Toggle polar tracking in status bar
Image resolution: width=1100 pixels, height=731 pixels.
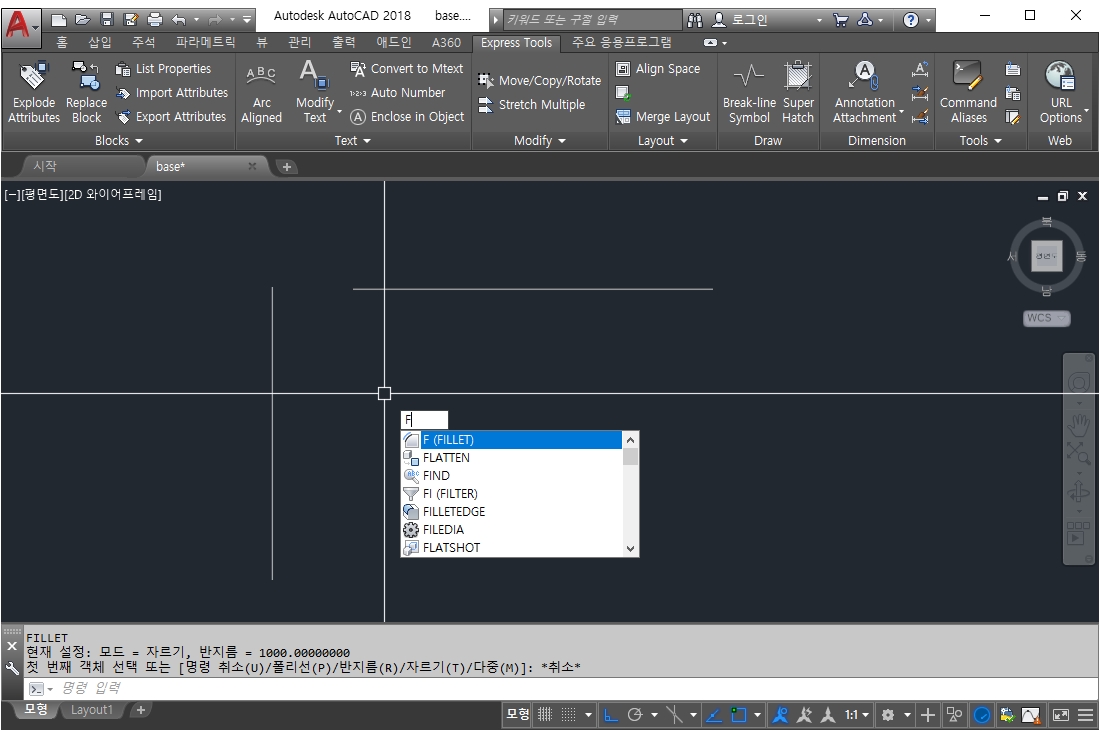click(635, 715)
